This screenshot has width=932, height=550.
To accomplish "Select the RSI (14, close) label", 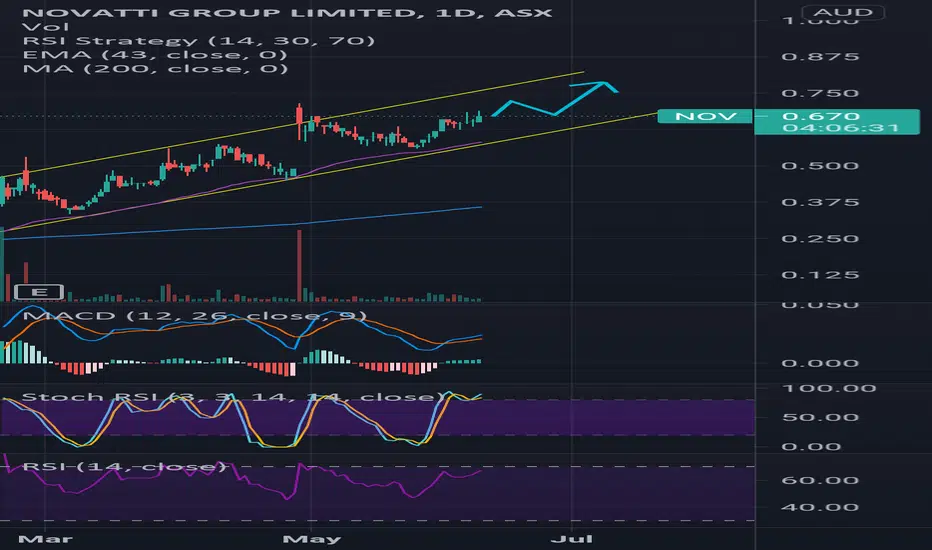I will 124,466.
